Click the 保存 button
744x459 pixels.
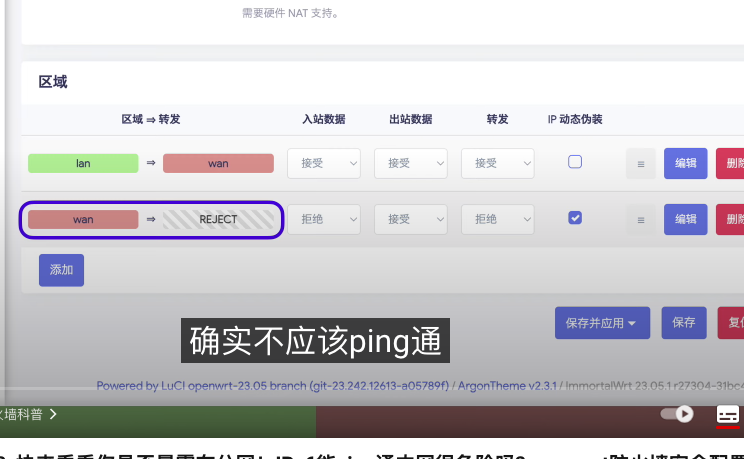[683, 323]
